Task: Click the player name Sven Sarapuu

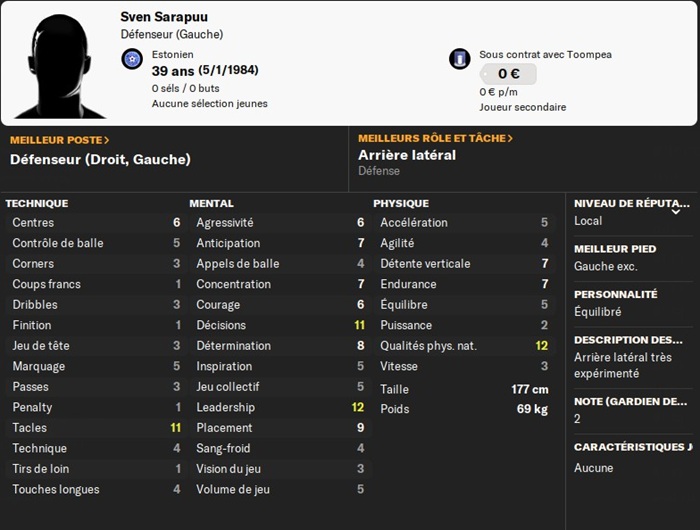Action: (164, 17)
